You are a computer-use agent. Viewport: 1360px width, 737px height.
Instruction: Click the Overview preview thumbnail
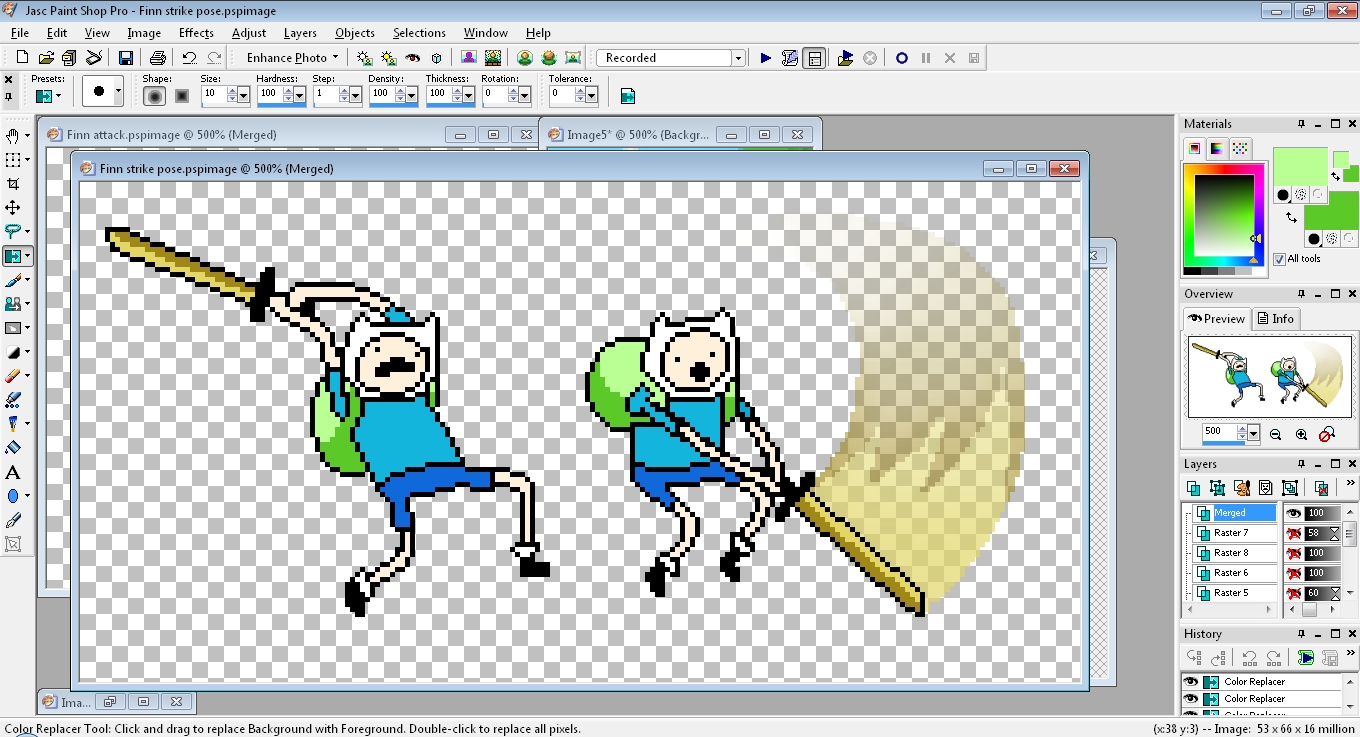tap(1269, 376)
